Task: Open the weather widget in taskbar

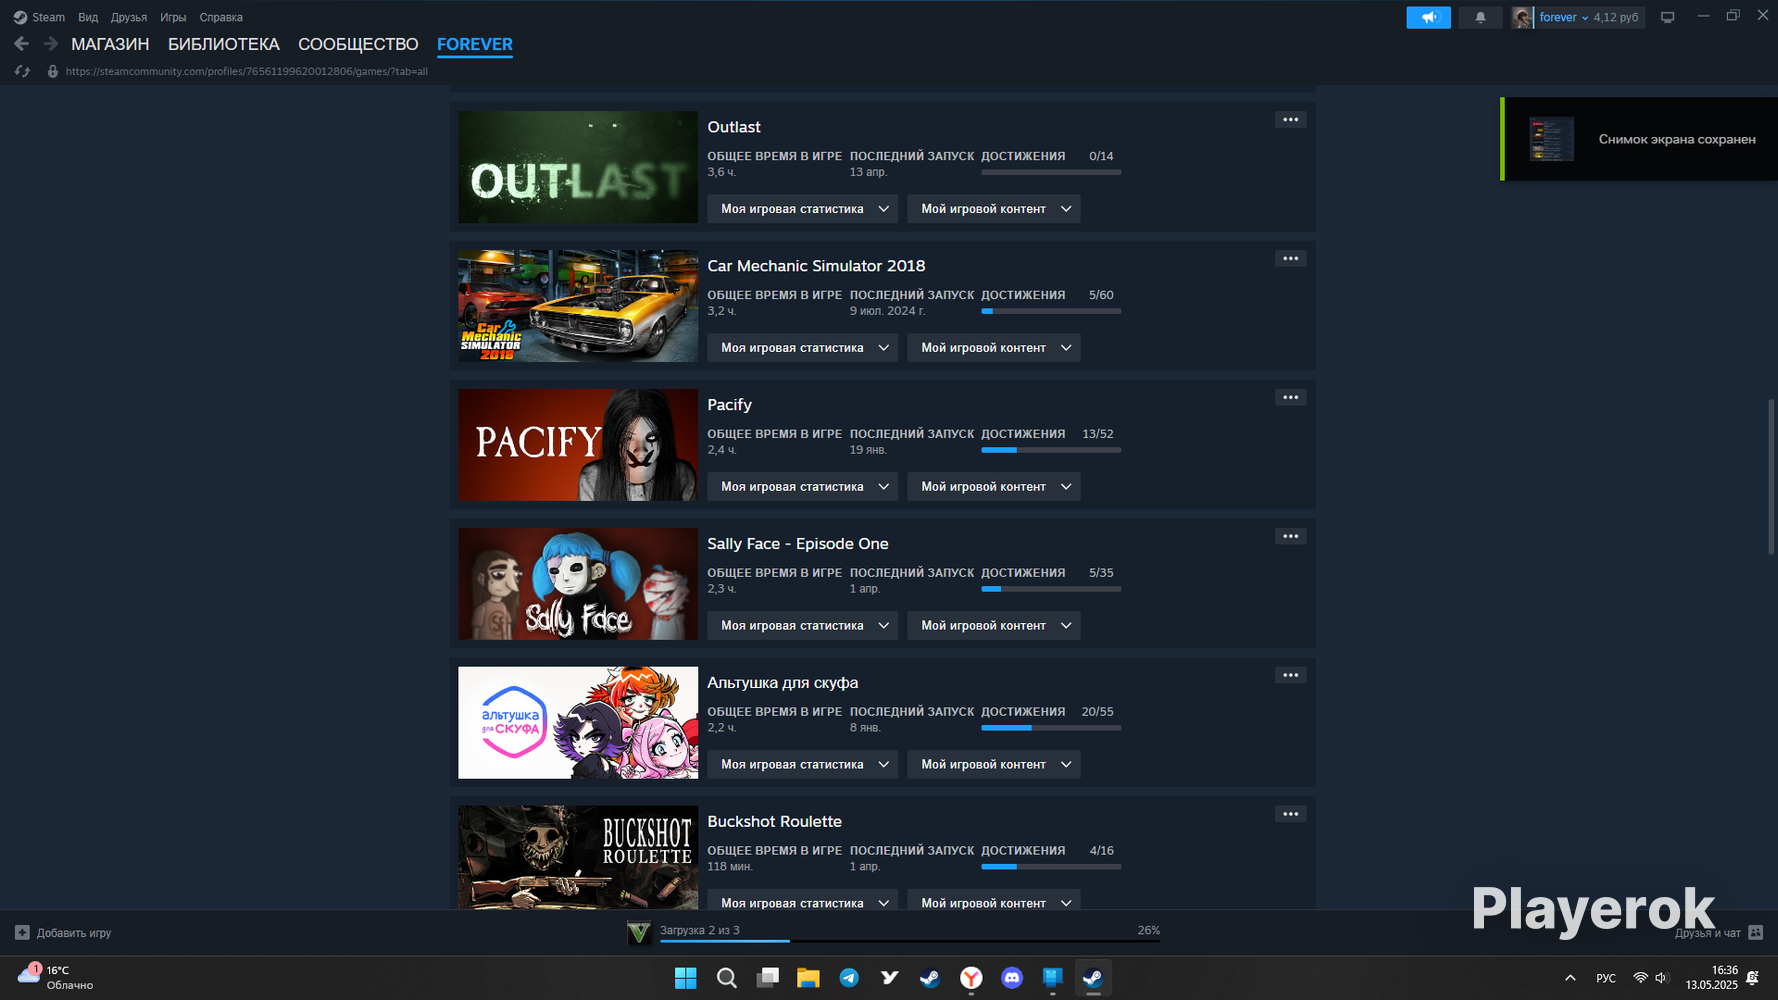Action: [56, 977]
